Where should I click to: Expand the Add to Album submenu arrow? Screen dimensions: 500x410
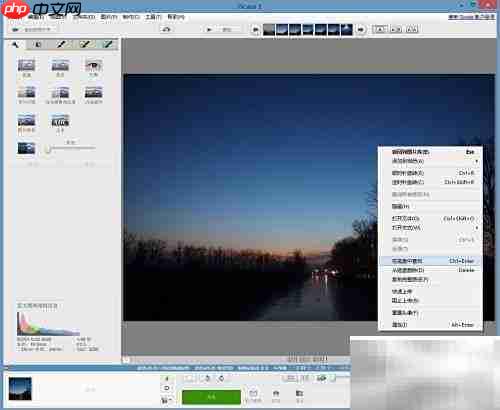tap(477, 161)
